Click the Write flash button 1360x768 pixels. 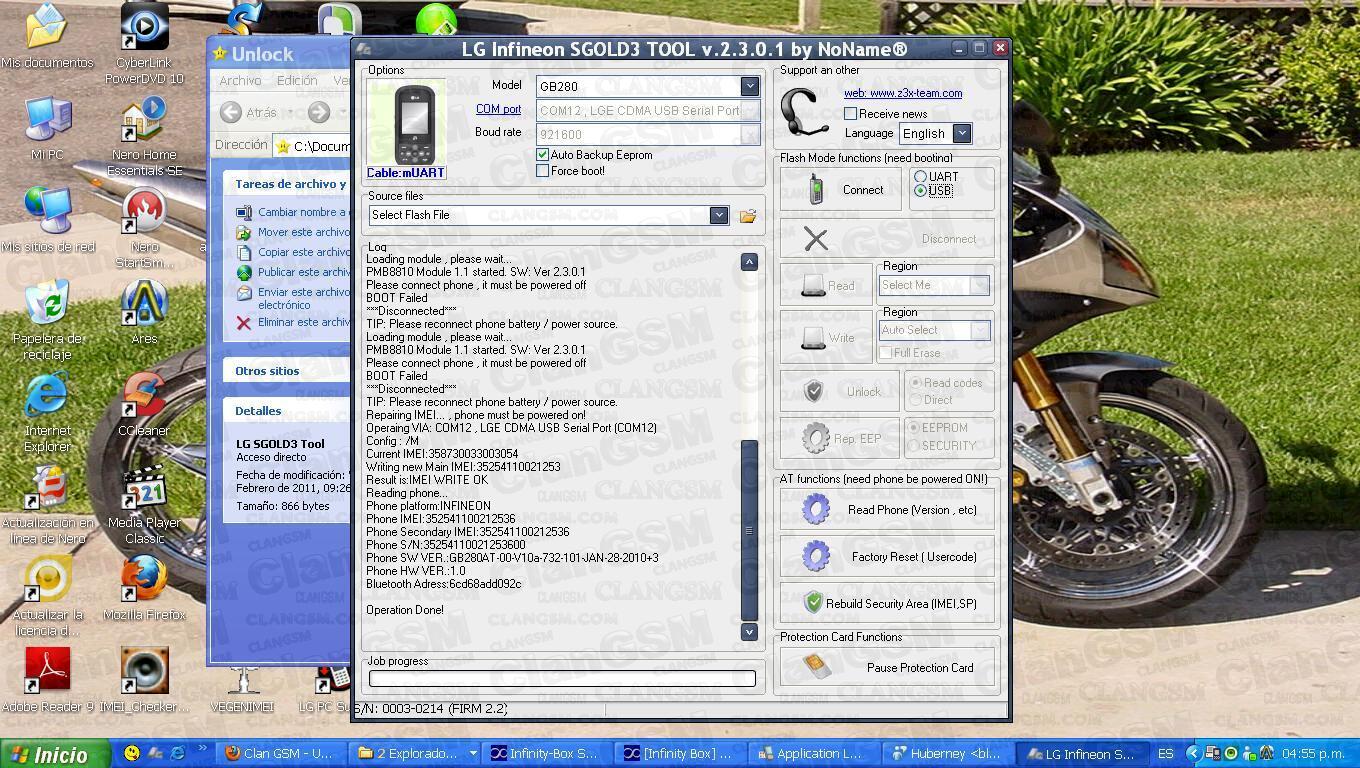click(826, 338)
